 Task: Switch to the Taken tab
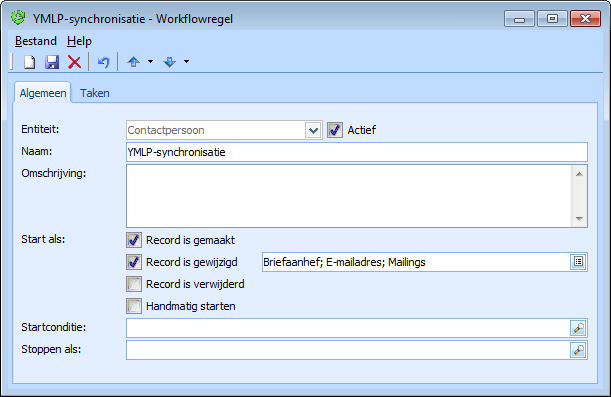tap(95, 93)
